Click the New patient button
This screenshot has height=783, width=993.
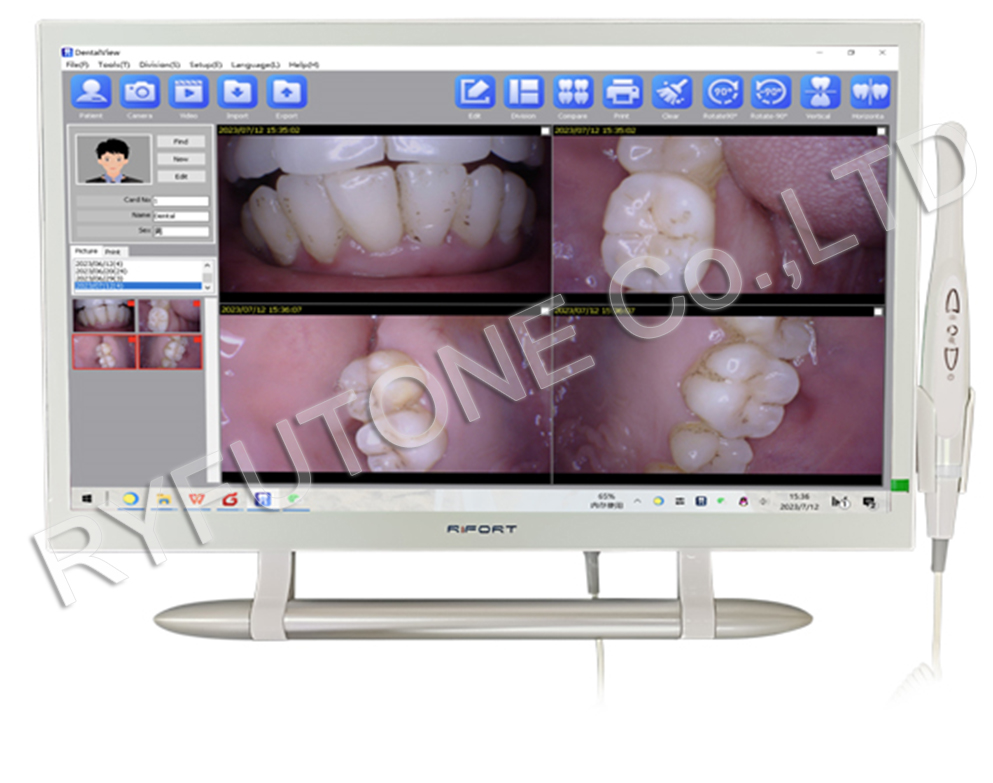click(x=181, y=159)
